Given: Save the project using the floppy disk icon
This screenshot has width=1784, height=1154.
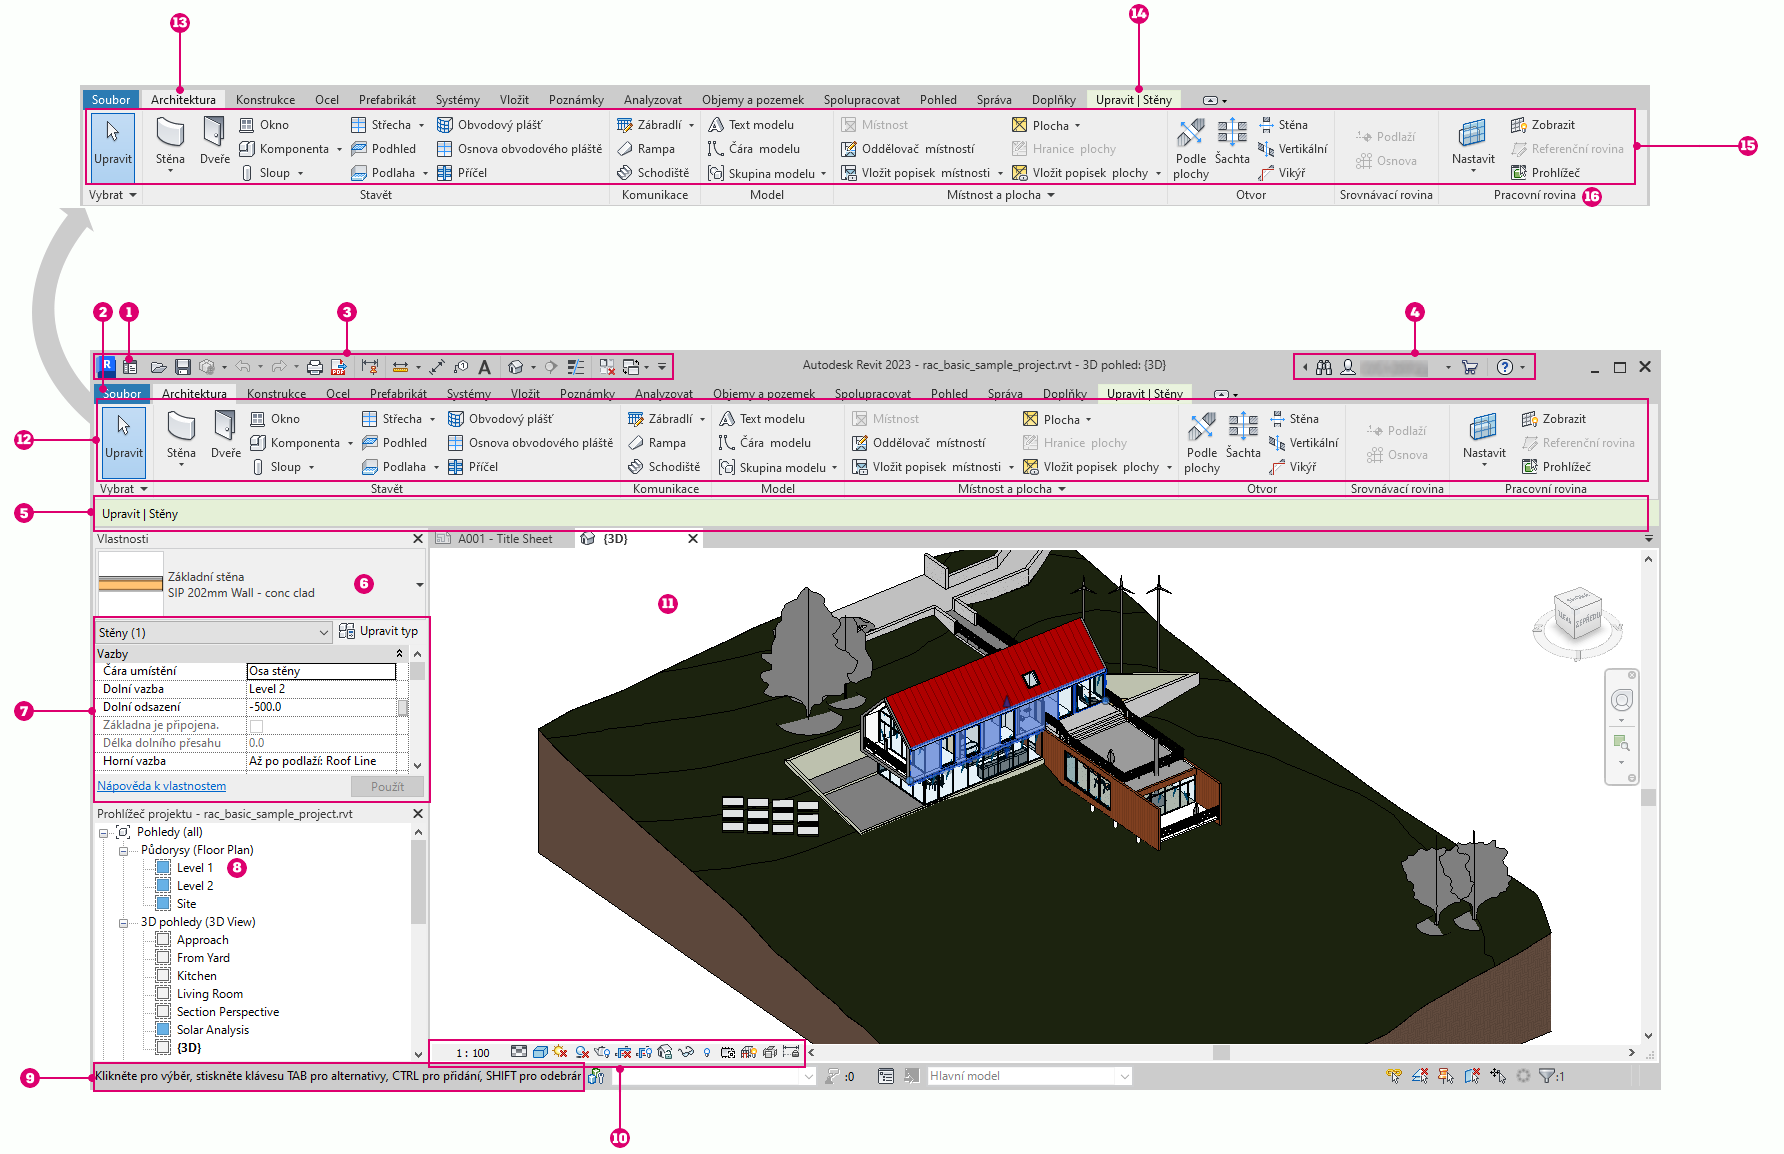Looking at the screenshot, I should point(182,367).
